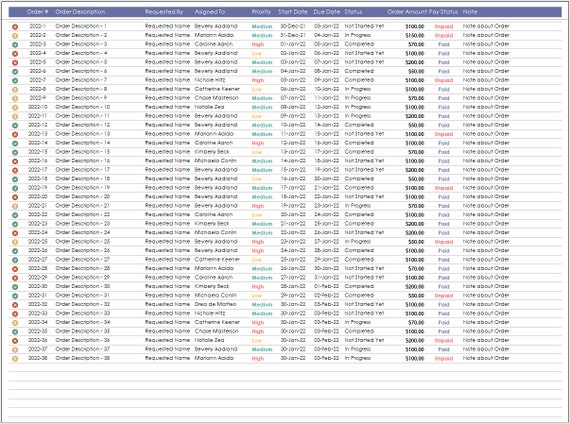Select the orange status icon beside order 2022-38
This screenshot has width=570, height=424.
[x=15, y=359]
